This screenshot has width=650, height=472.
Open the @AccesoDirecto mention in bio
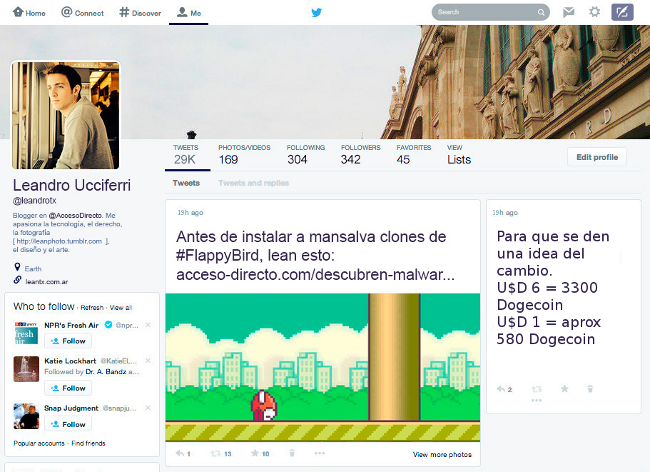(x=75, y=215)
